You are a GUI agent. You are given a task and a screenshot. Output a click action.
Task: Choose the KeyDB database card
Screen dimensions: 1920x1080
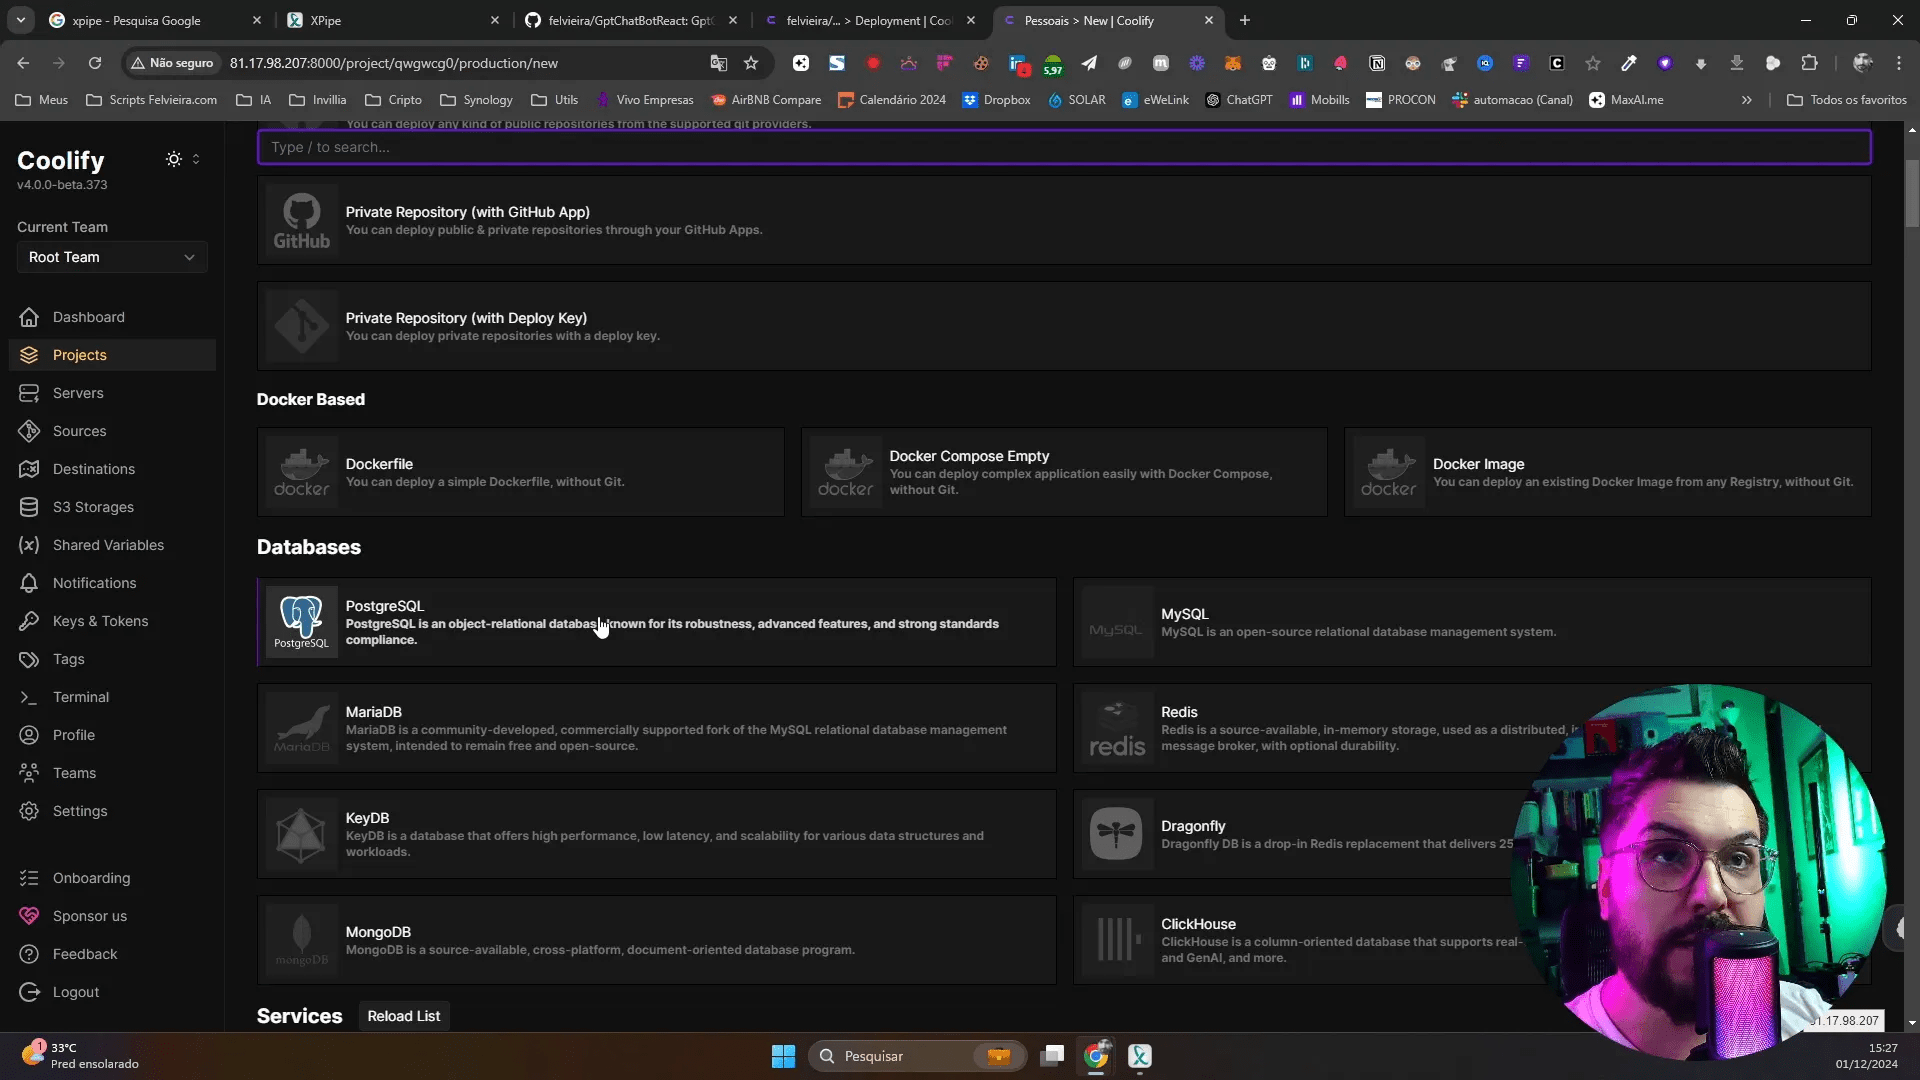point(656,834)
